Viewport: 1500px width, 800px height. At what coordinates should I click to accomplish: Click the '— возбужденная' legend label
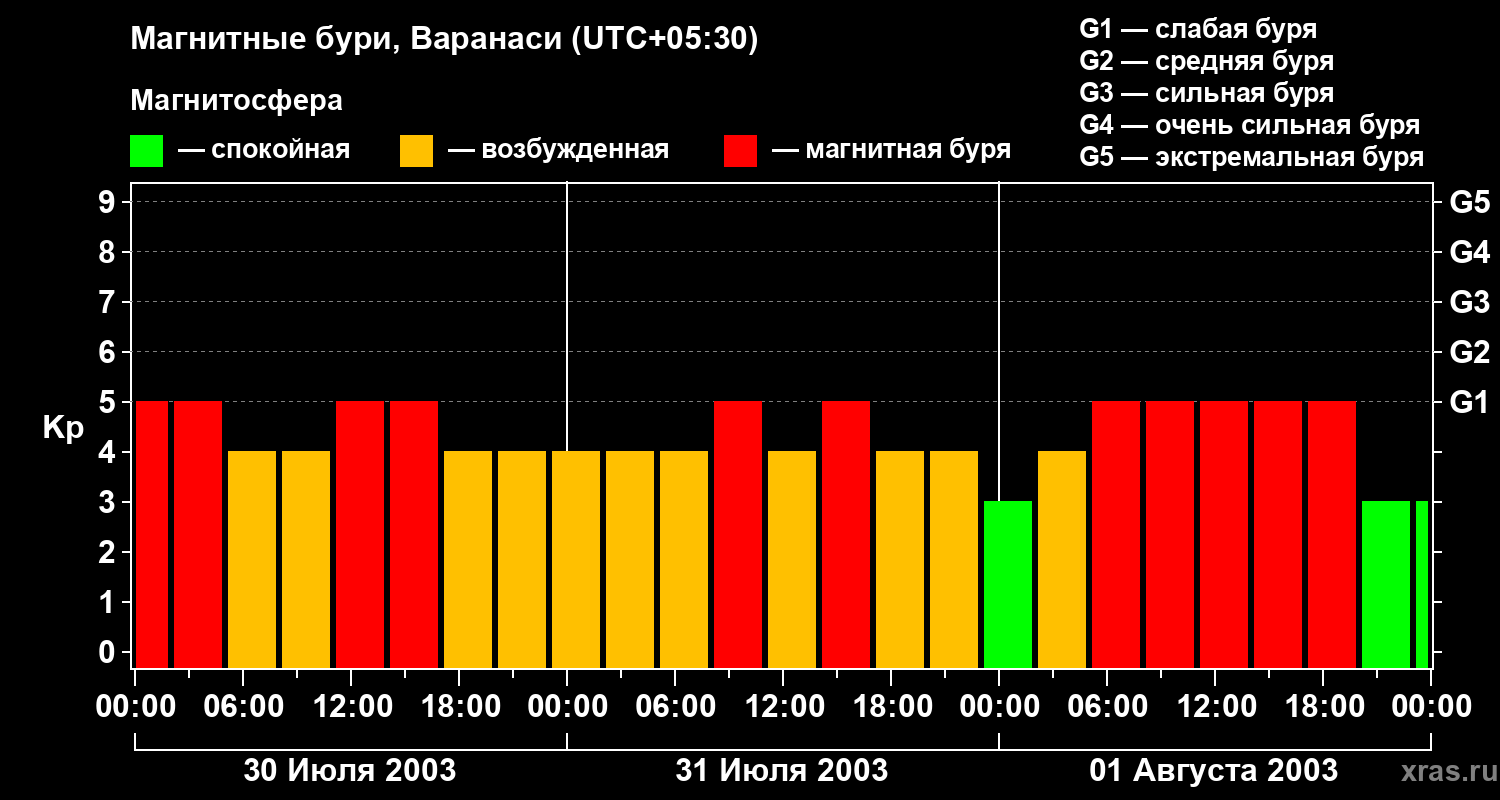[x=558, y=150]
